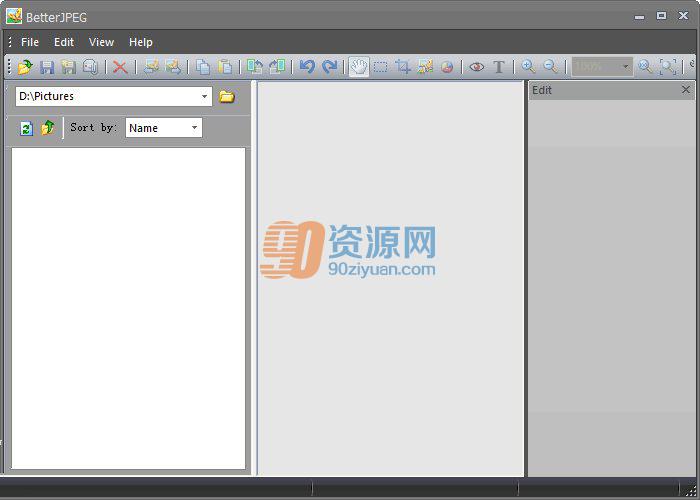Open the Help menu
The width and height of the screenshot is (700, 500).
141,42
